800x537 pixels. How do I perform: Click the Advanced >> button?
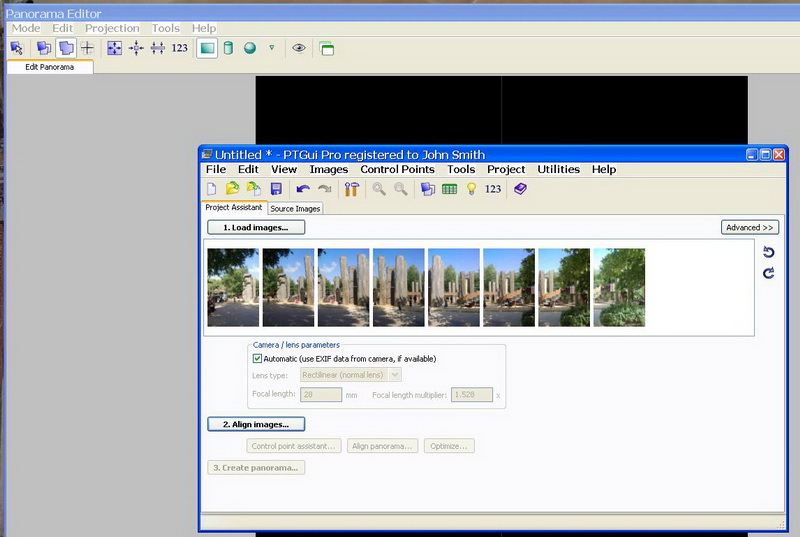pyautogui.click(x=749, y=227)
